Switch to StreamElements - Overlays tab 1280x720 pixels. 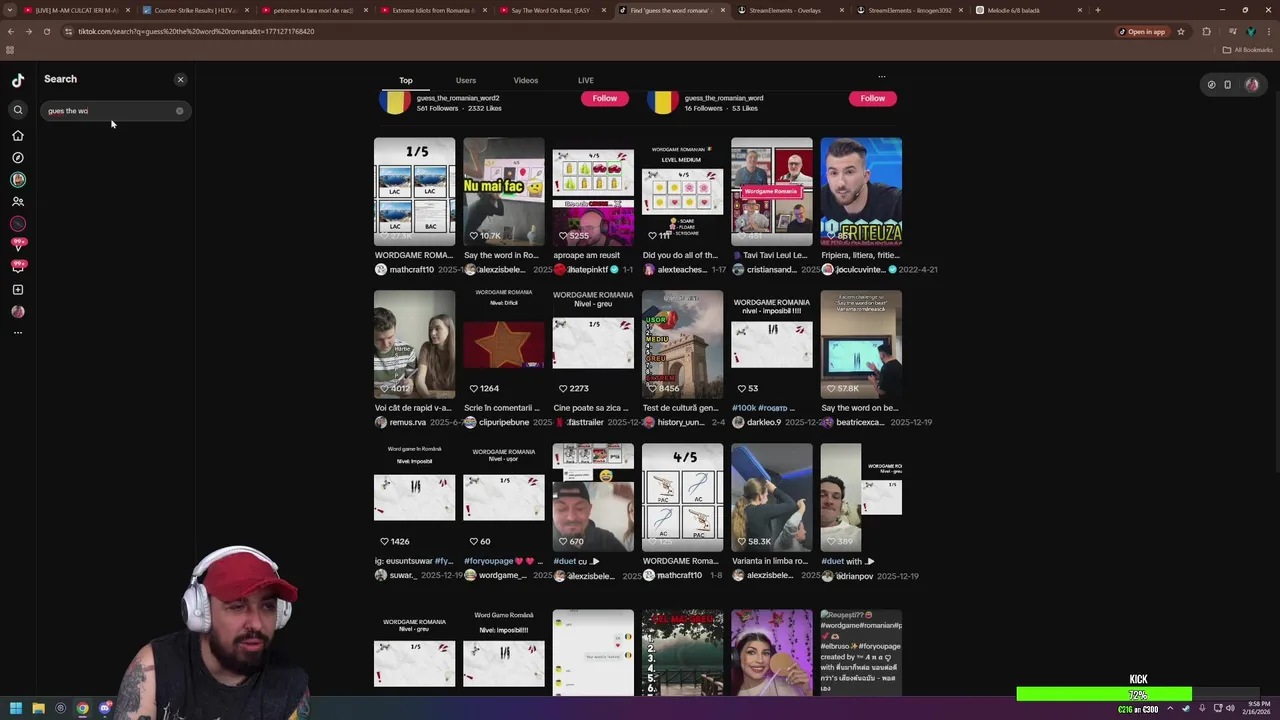tap(792, 10)
